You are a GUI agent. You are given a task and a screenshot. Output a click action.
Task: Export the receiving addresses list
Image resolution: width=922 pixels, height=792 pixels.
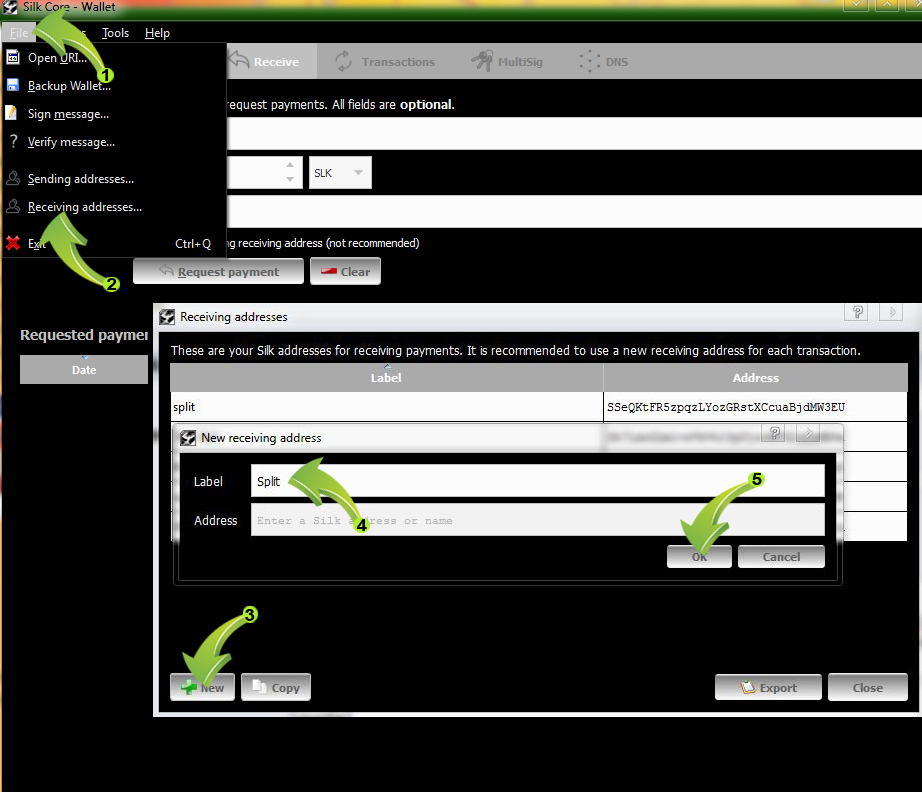click(768, 687)
